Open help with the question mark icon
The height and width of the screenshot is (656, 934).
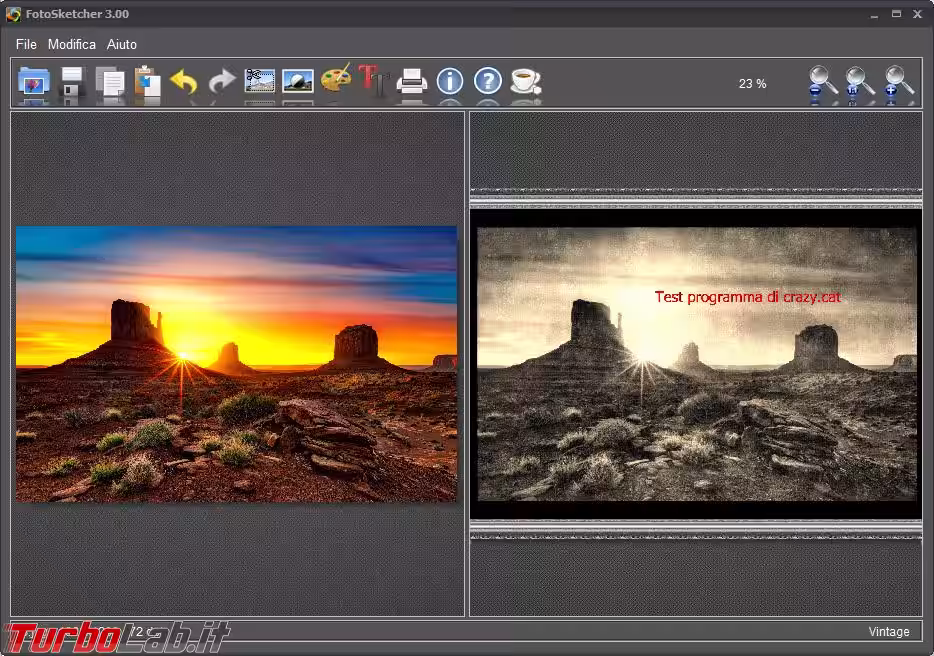[487, 81]
